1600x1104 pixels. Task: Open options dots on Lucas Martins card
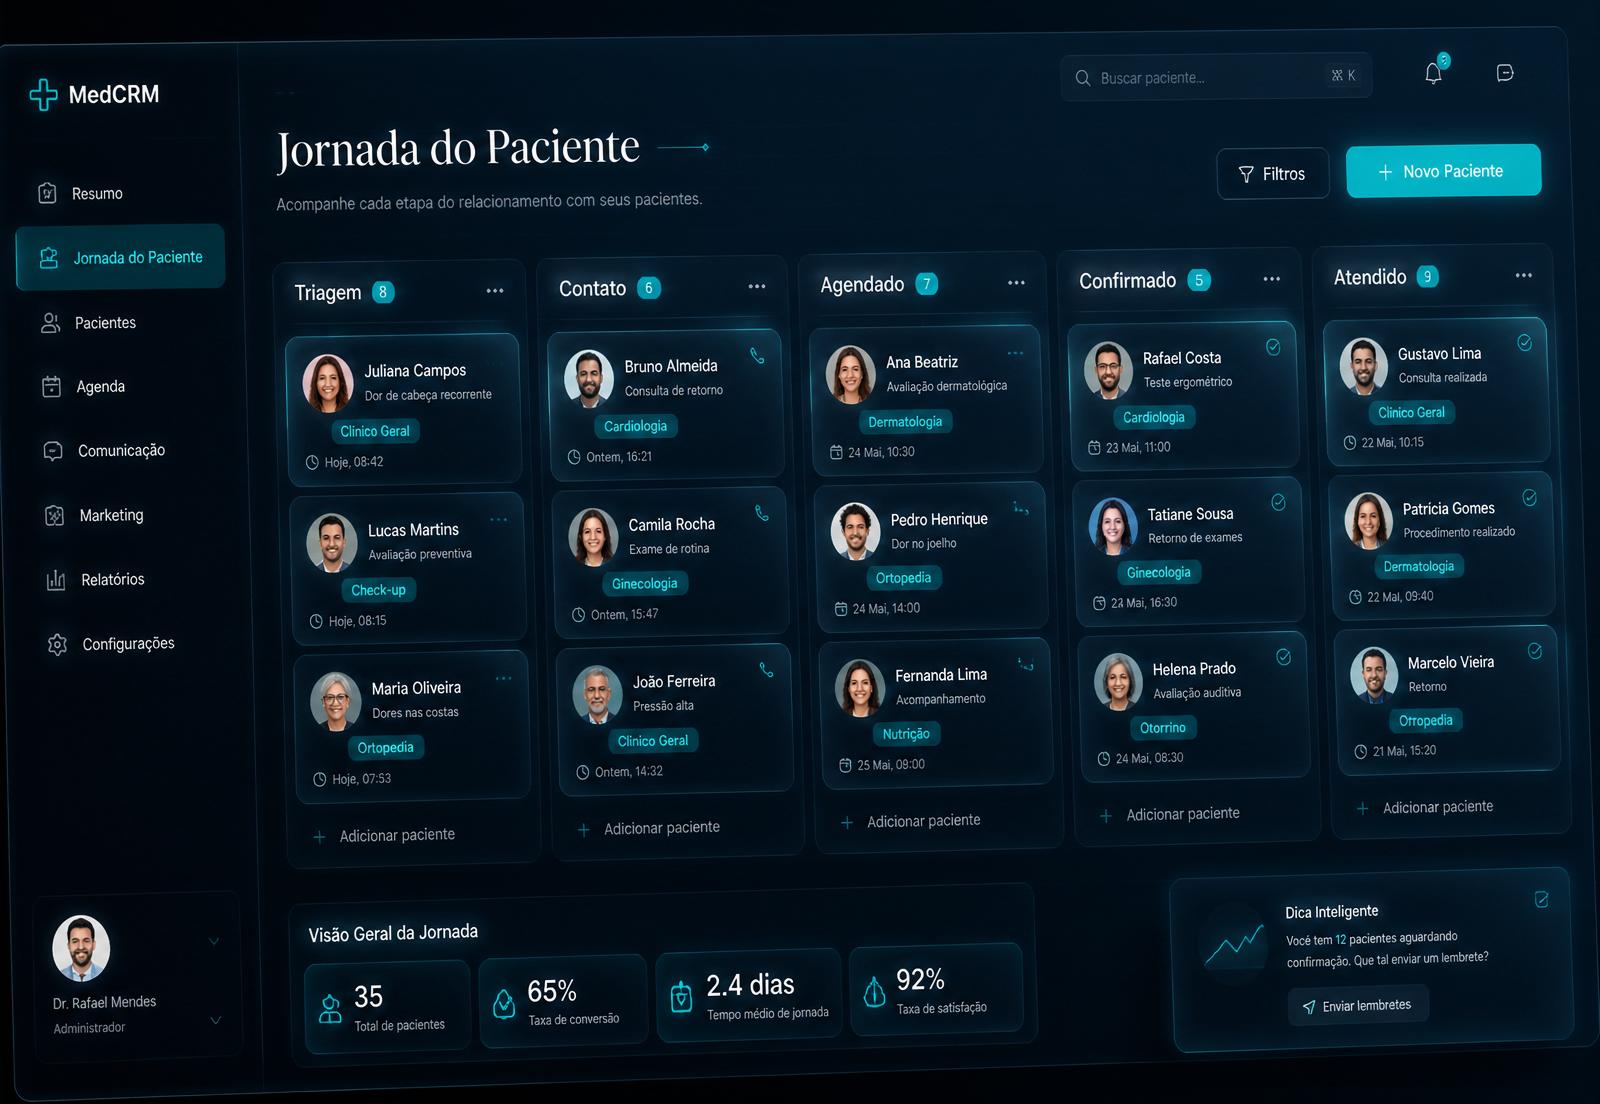[499, 519]
